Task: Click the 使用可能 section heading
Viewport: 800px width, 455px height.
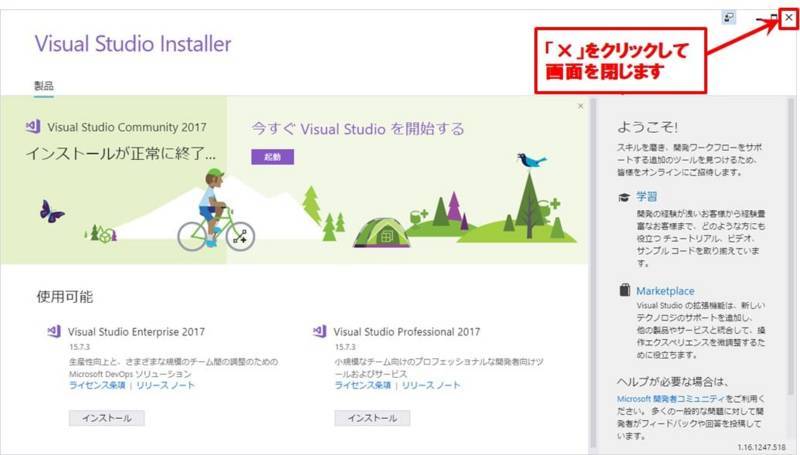Action: pyautogui.click(x=65, y=296)
